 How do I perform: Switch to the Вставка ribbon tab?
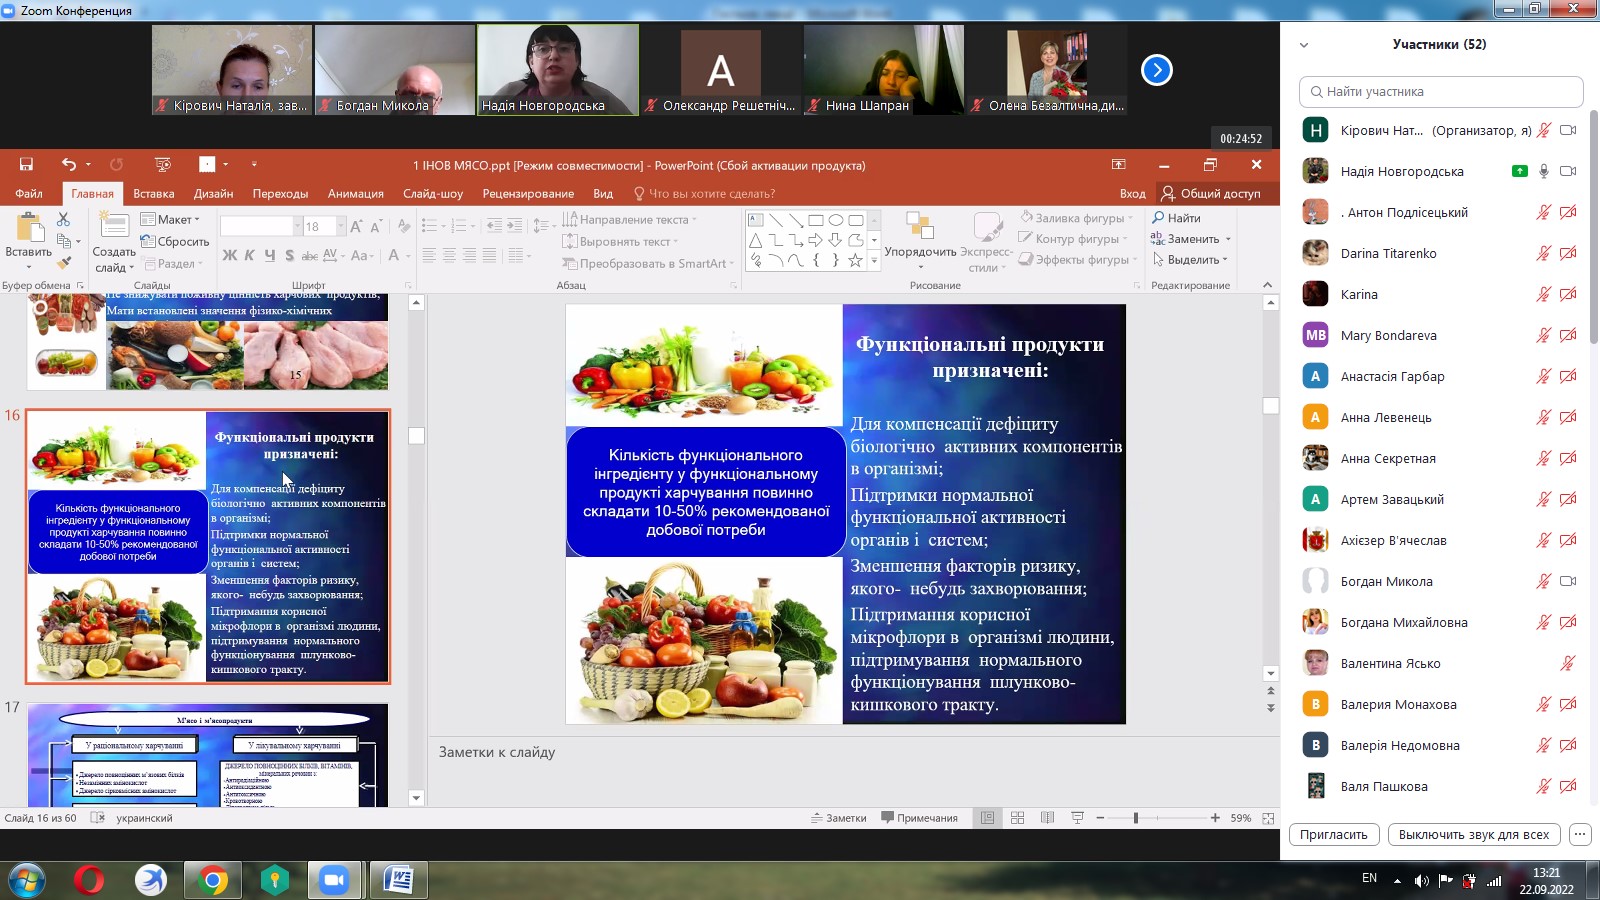click(x=153, y=194)
